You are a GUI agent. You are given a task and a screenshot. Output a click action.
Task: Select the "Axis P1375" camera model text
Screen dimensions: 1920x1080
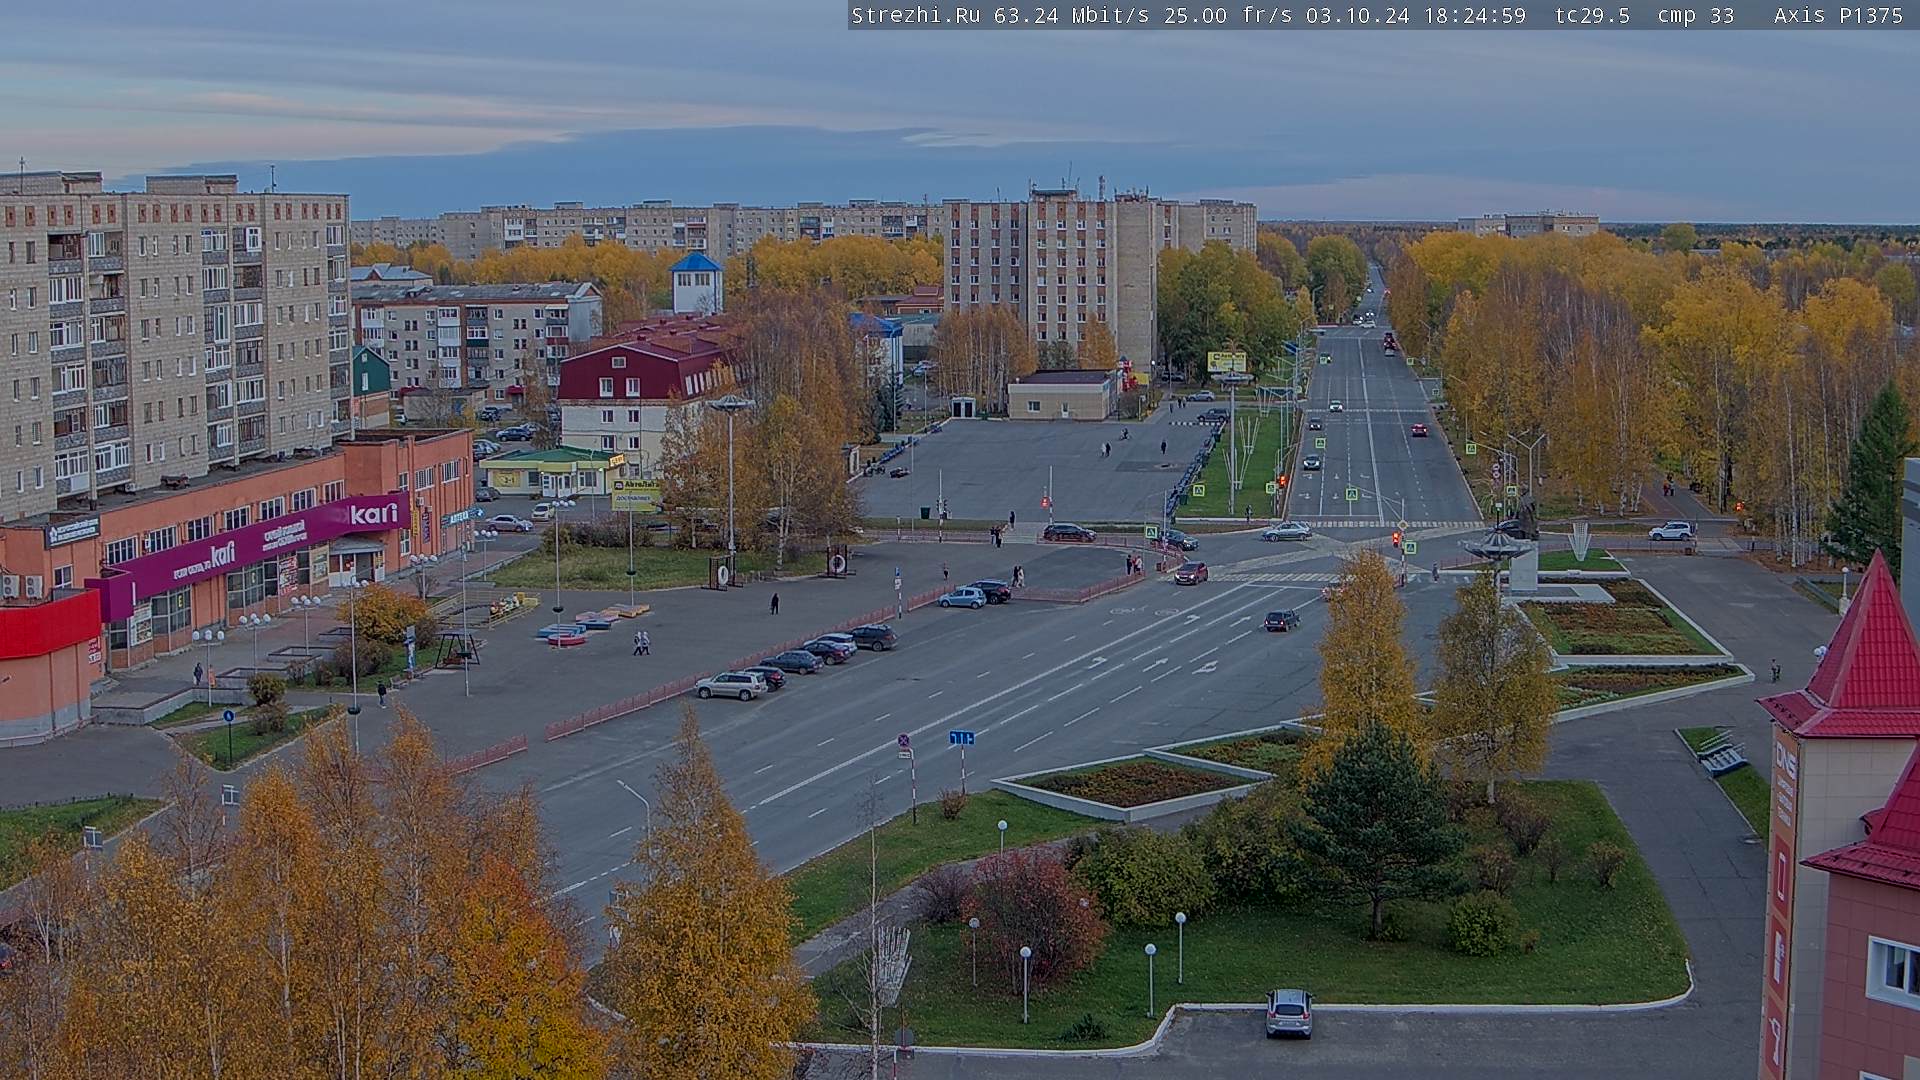pyautogui.click(x=1838, y=15)
